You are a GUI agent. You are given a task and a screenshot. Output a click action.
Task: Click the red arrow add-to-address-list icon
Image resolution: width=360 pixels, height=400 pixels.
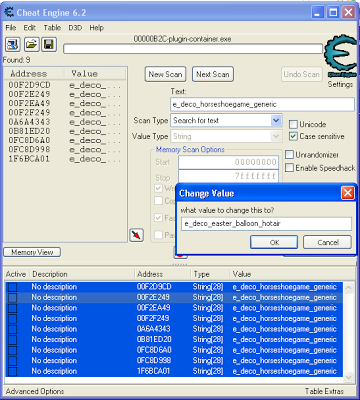[x=136, y=235]
